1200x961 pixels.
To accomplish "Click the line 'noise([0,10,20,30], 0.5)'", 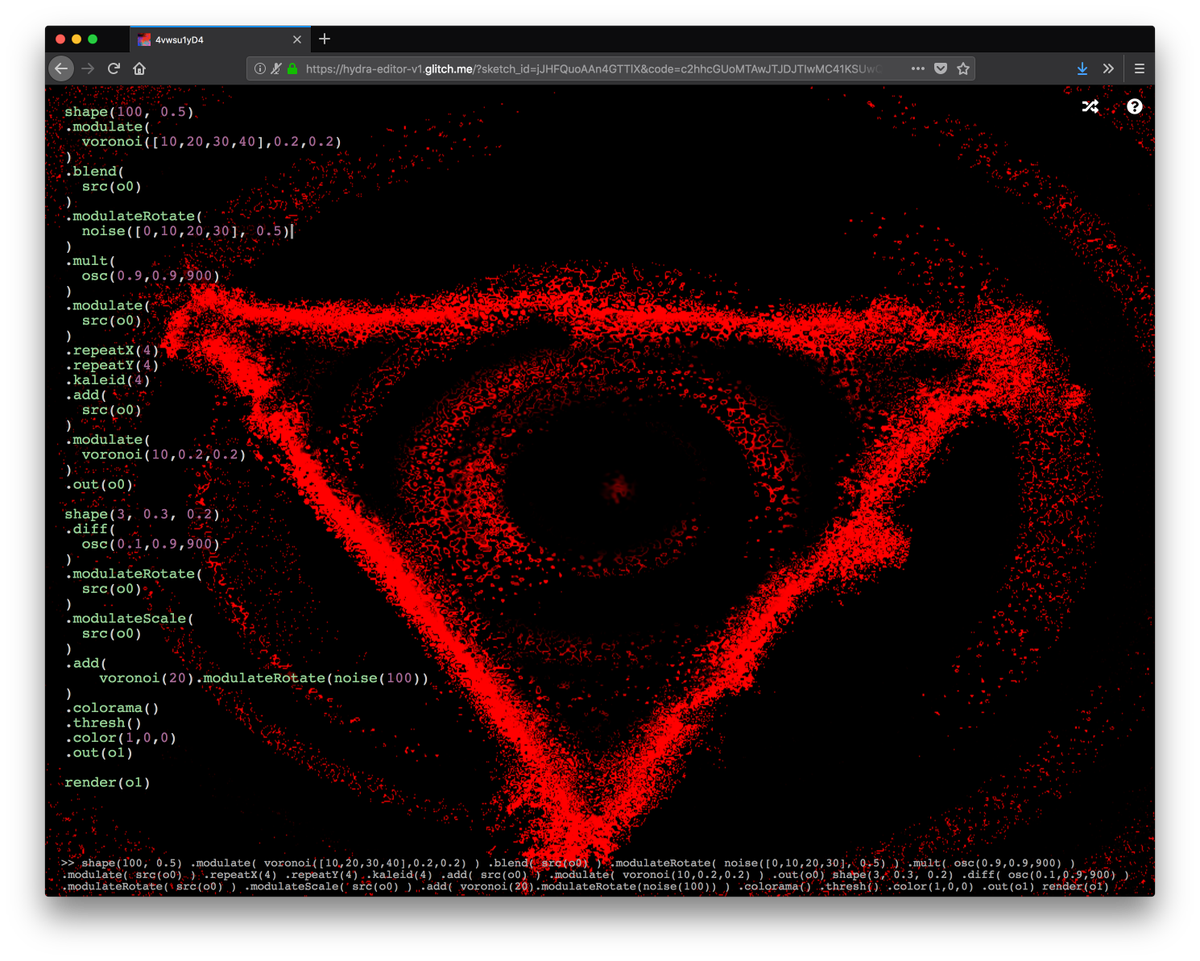I will pos(186,231).
